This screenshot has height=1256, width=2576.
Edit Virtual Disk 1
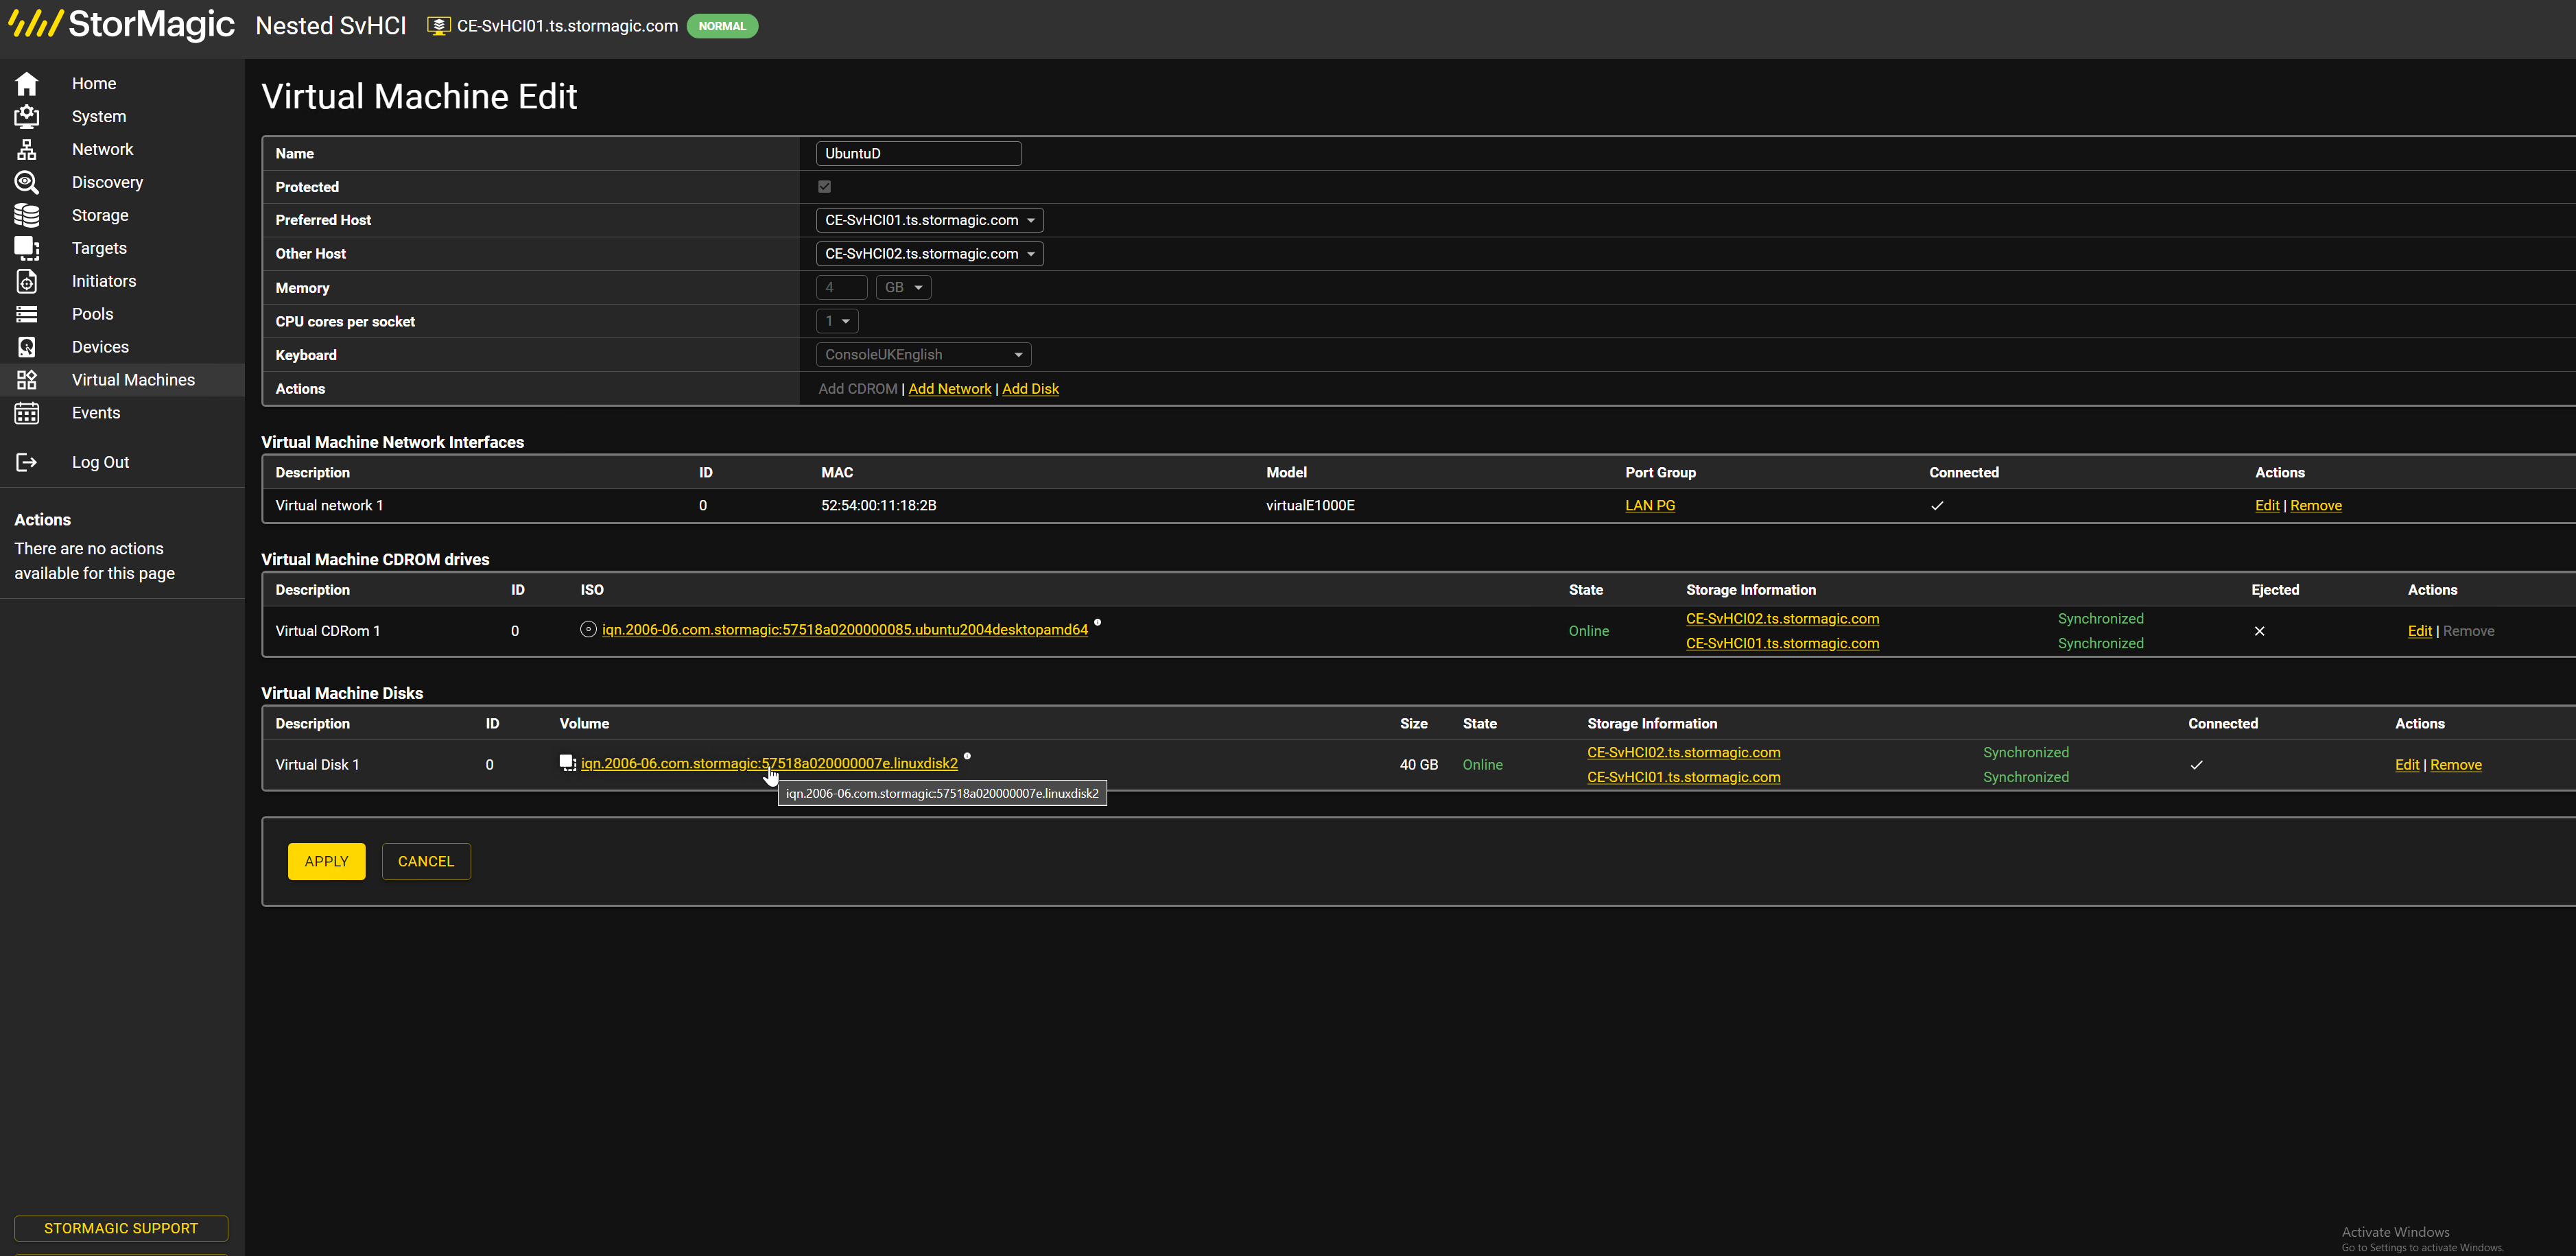click(x=2406, y=765)
